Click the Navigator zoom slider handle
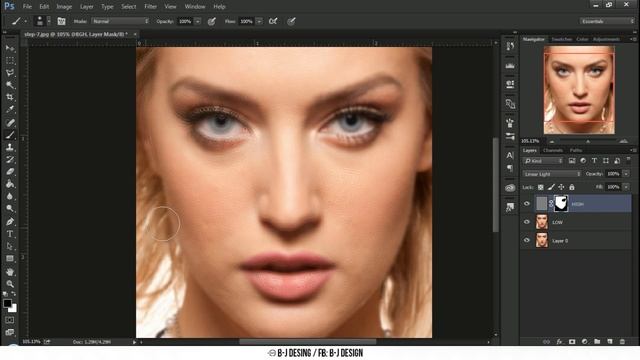 pos(588,141)
